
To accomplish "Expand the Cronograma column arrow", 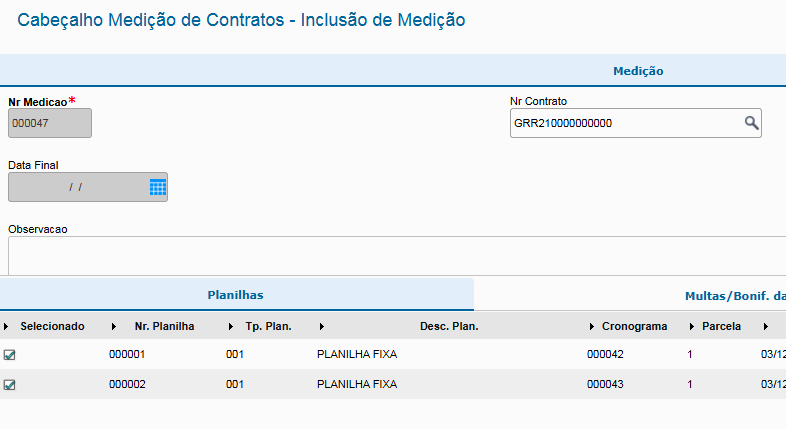I will coord(591,327).
